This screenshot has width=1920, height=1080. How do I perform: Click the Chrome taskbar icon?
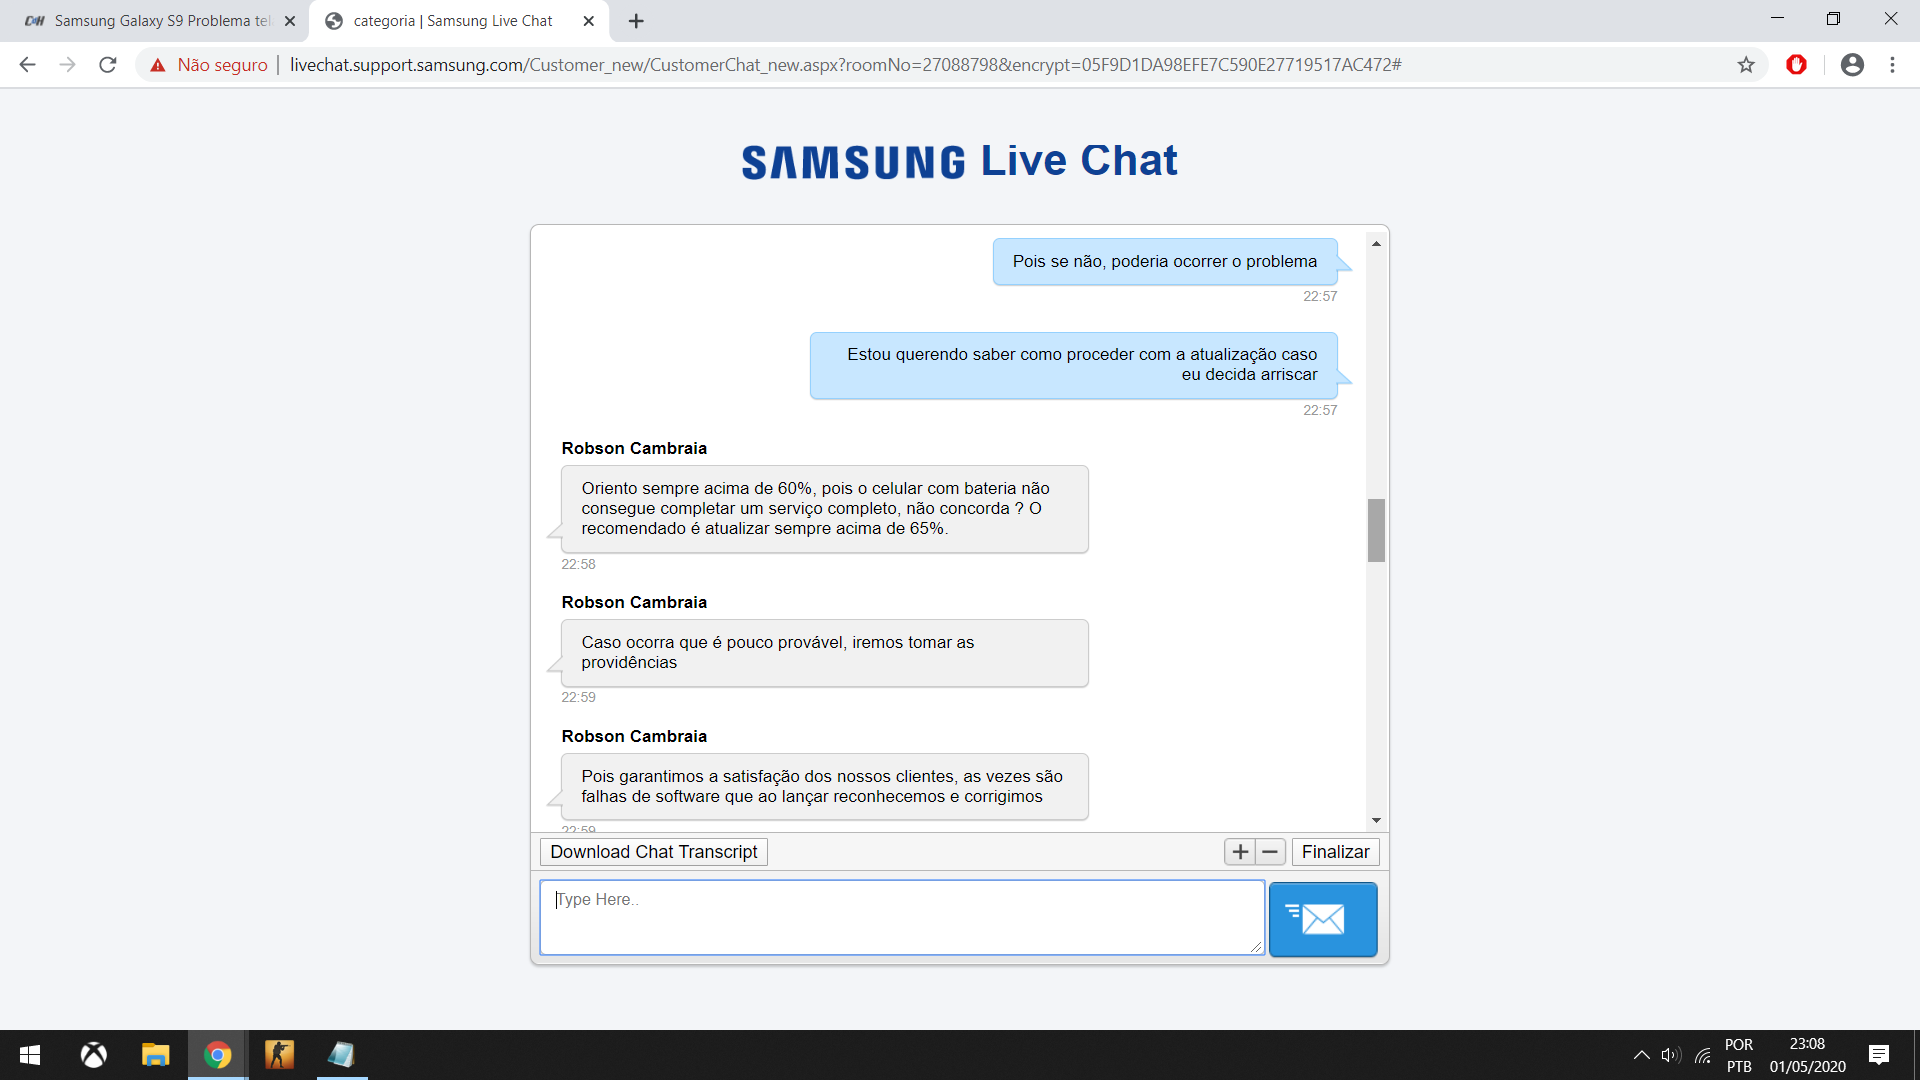point(217,1055)
